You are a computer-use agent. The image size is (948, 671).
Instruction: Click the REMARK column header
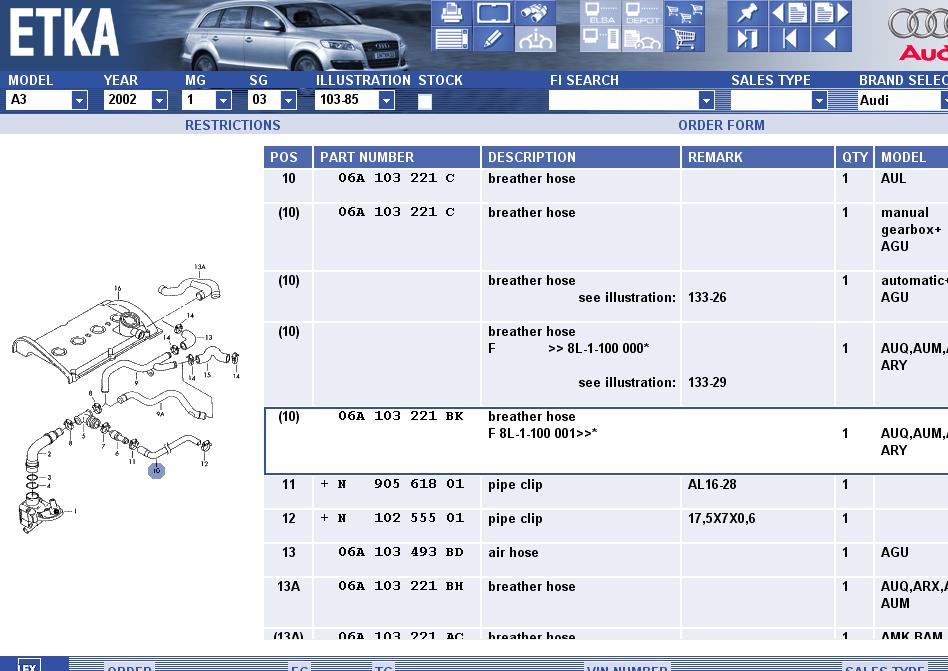[x=758, y=157]
